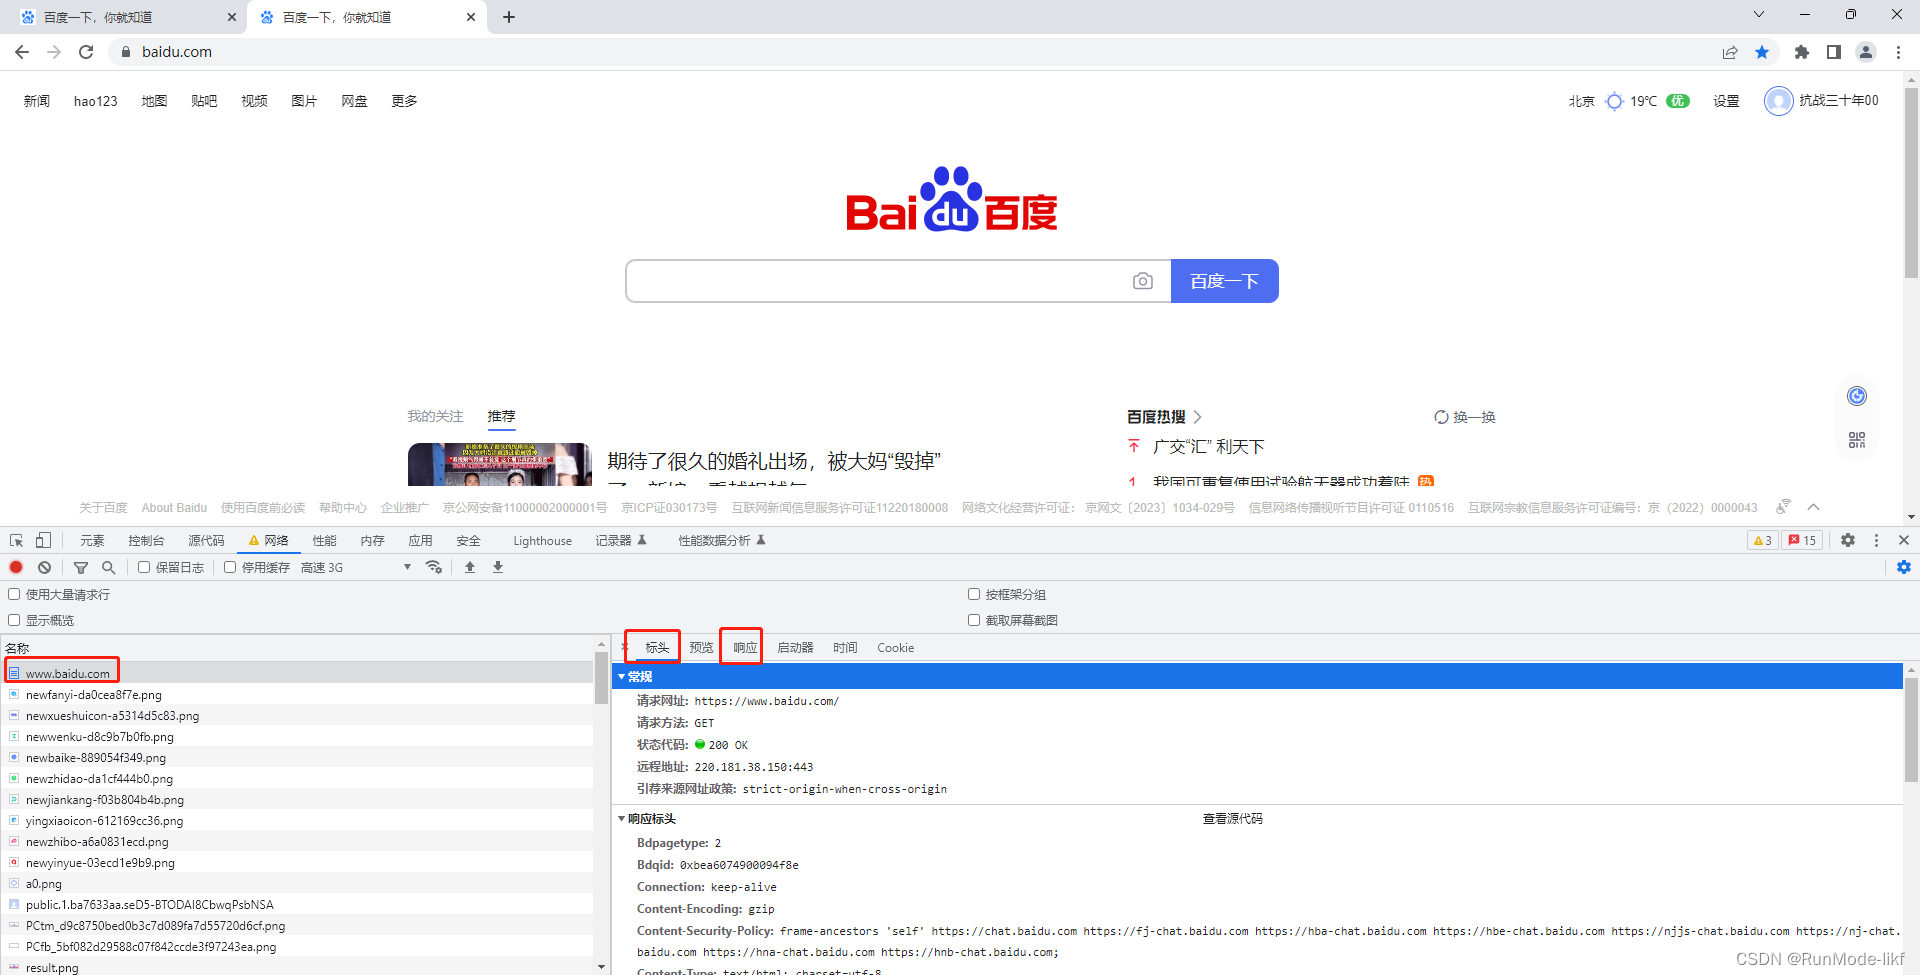Open DevTools settings gear
Screen dimensions: 1920x975
coord(1848,540)
